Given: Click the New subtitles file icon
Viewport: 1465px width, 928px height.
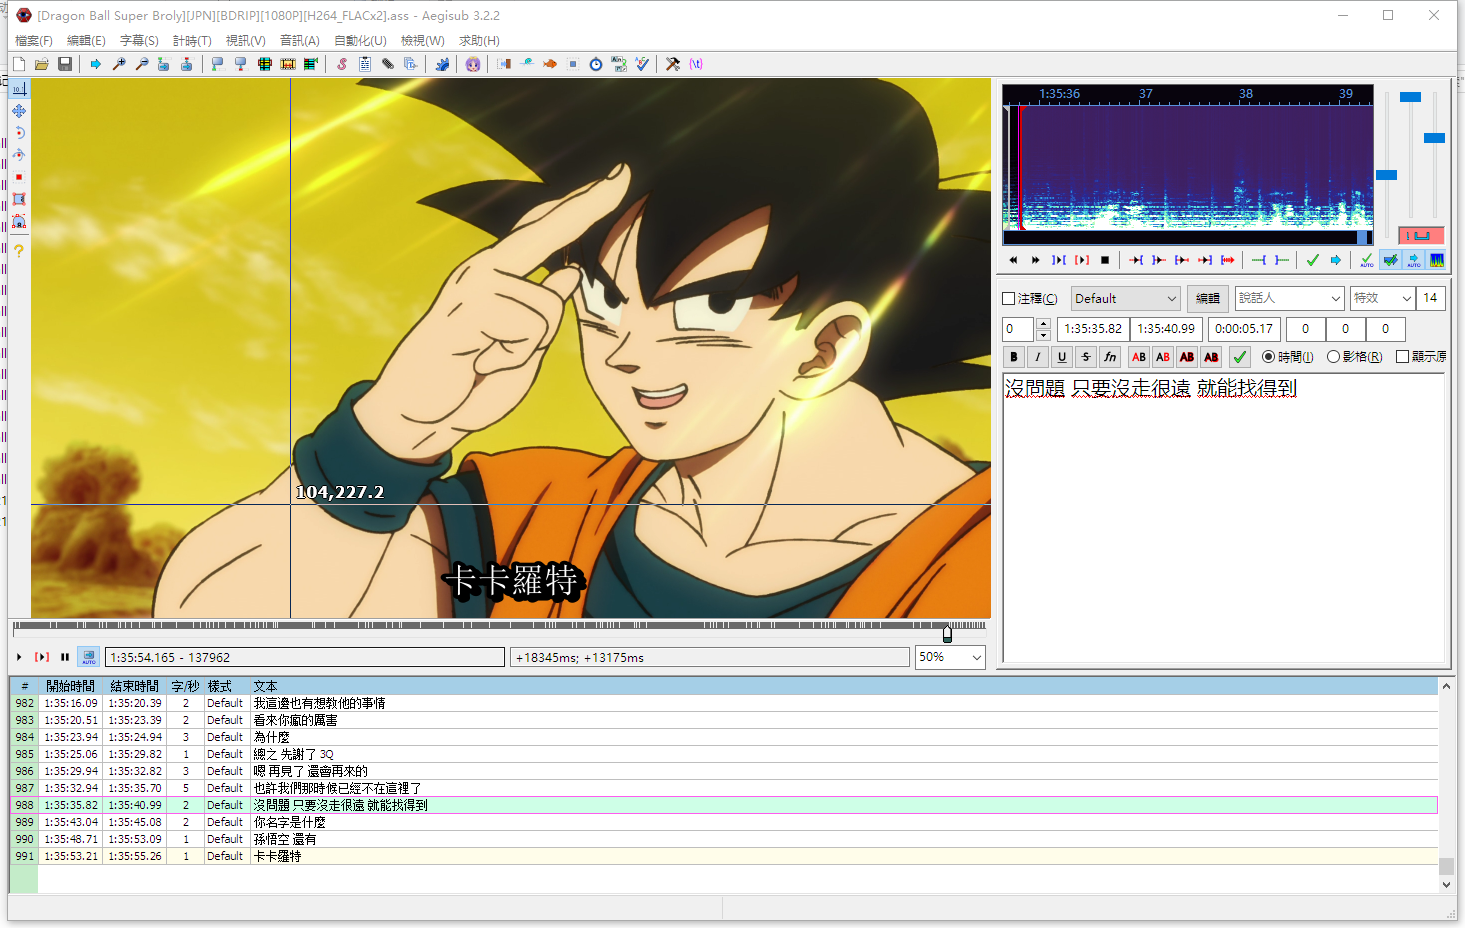Looking at the screenshot, I should [x=19, y=64].
